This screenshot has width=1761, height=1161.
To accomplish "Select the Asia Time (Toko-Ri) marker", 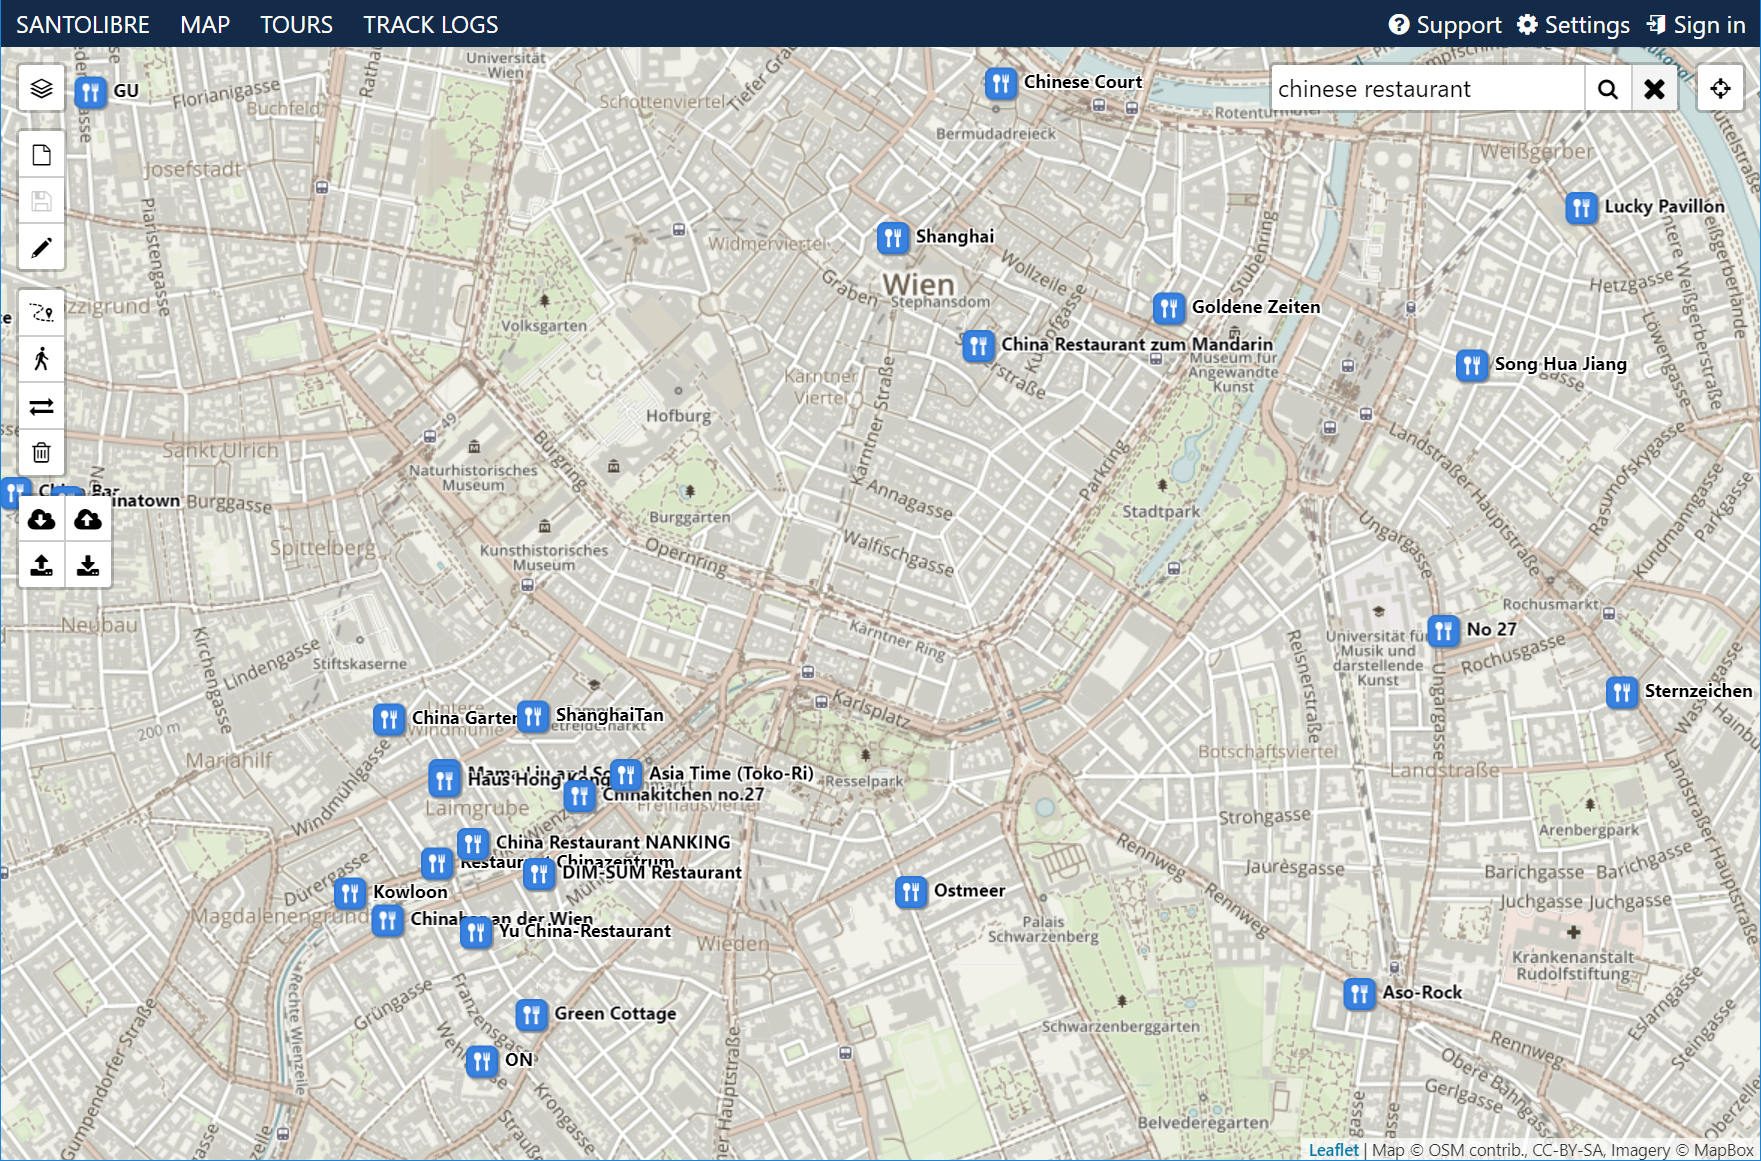I will point(626,775).
